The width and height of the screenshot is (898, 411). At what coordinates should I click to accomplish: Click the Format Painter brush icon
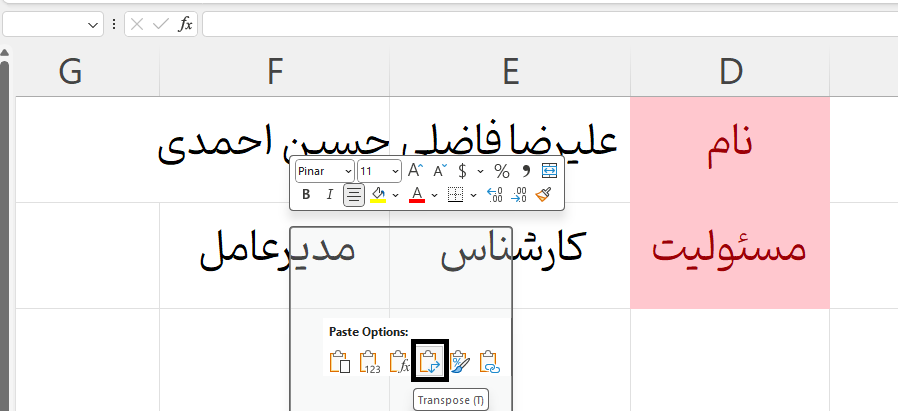(x=543, y=195)
